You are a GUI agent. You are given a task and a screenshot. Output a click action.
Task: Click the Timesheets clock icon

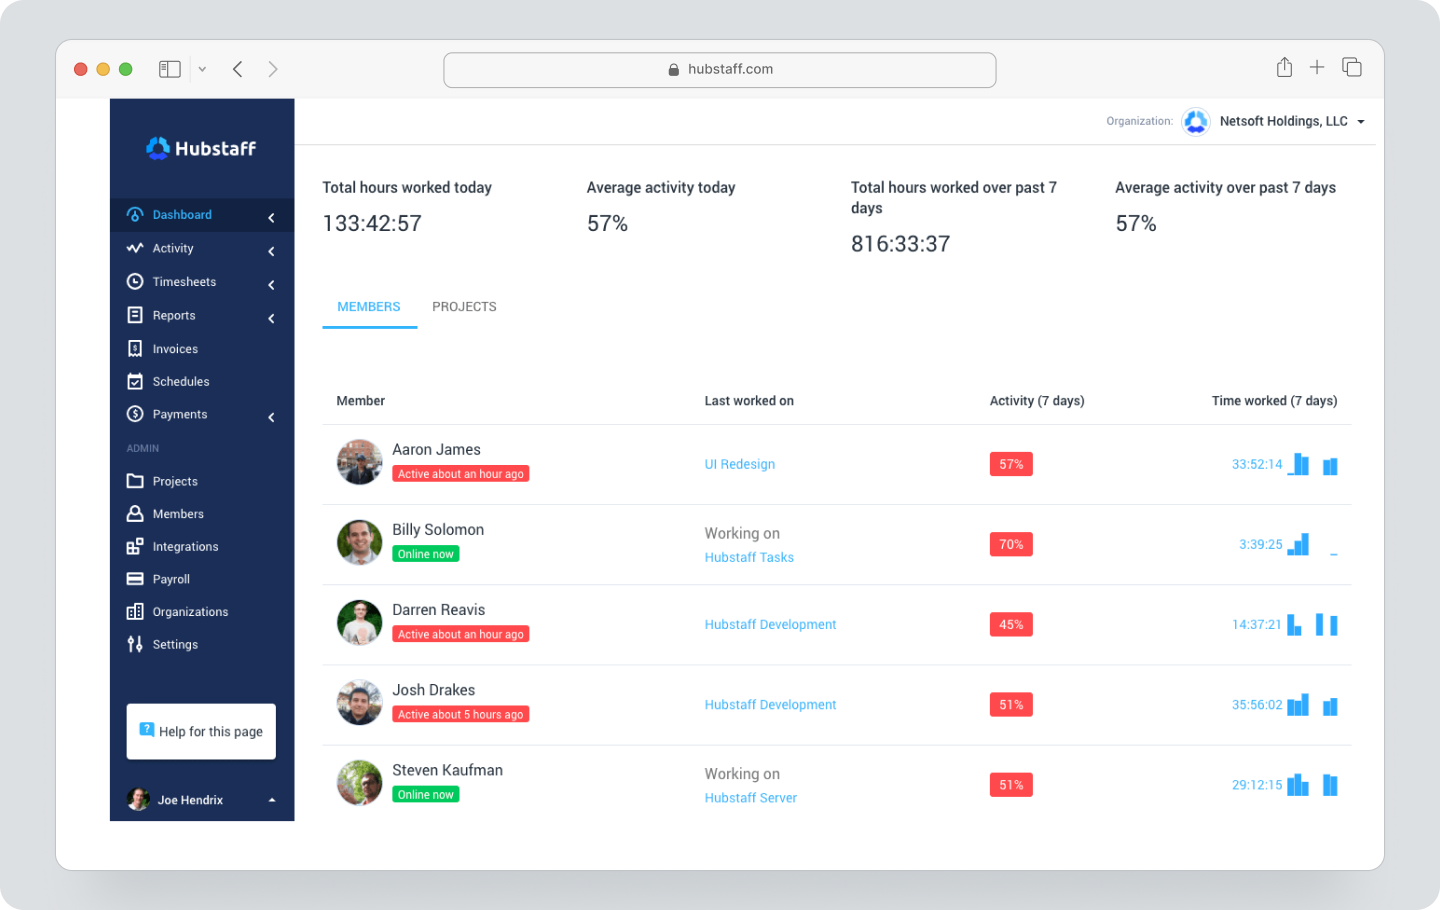click(134, 281)
